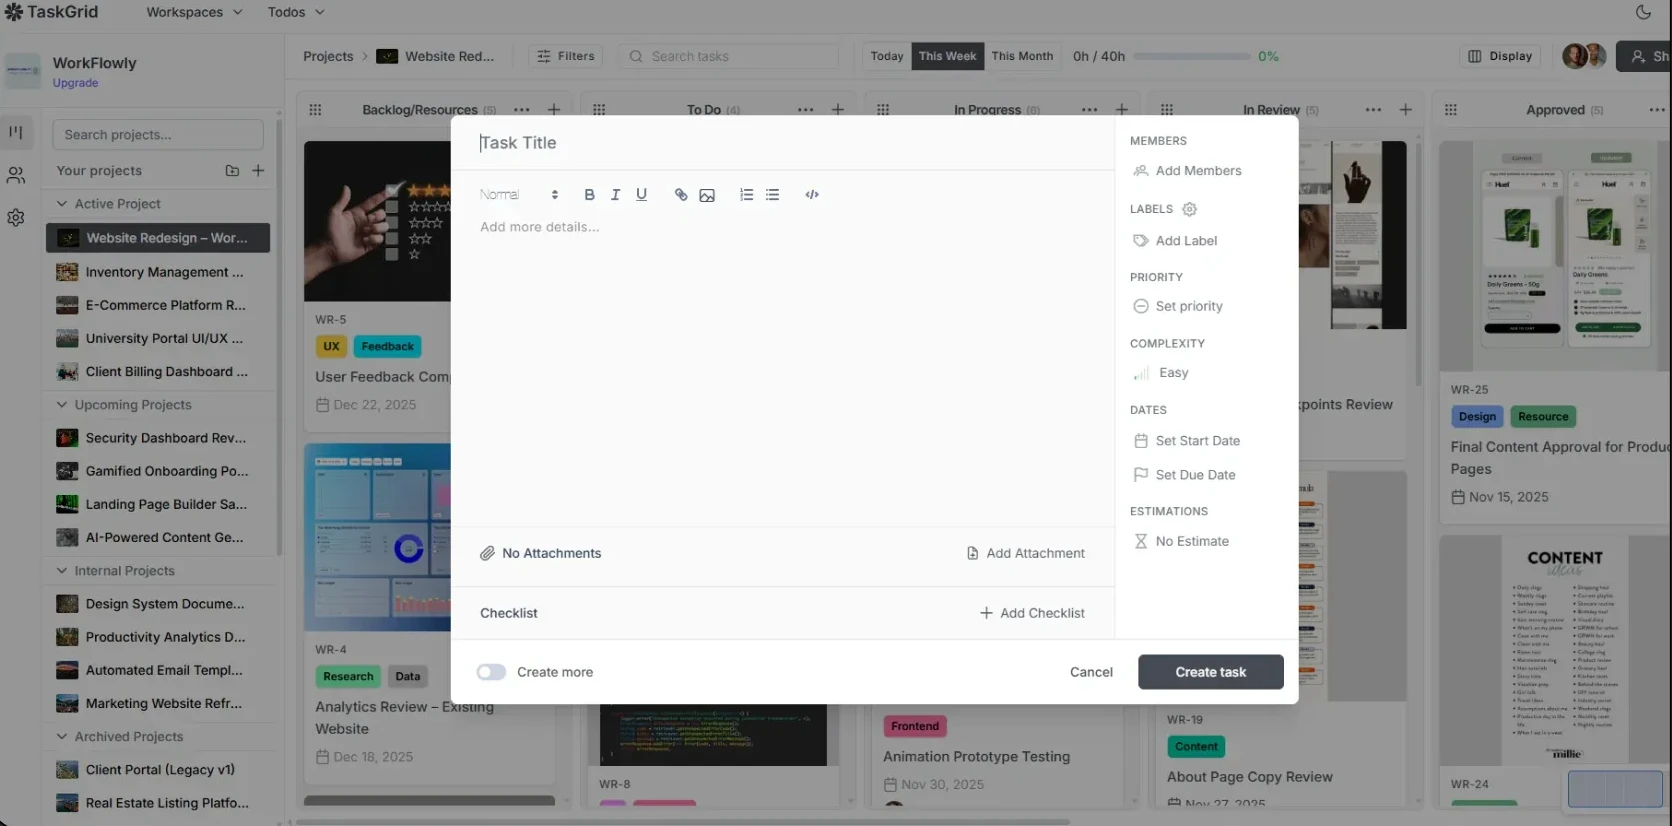
Task: Click Add Checklist
Action: pyautogui.click(x=1032, y=613)
